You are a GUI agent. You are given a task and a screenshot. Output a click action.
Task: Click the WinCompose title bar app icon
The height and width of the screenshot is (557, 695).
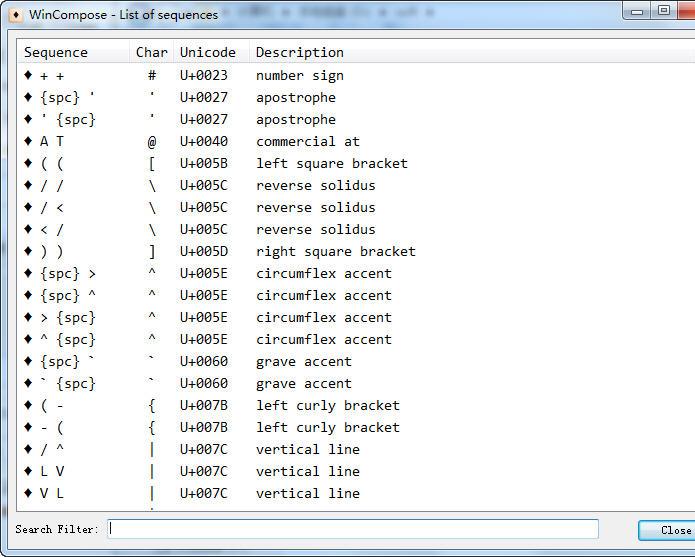16,15
